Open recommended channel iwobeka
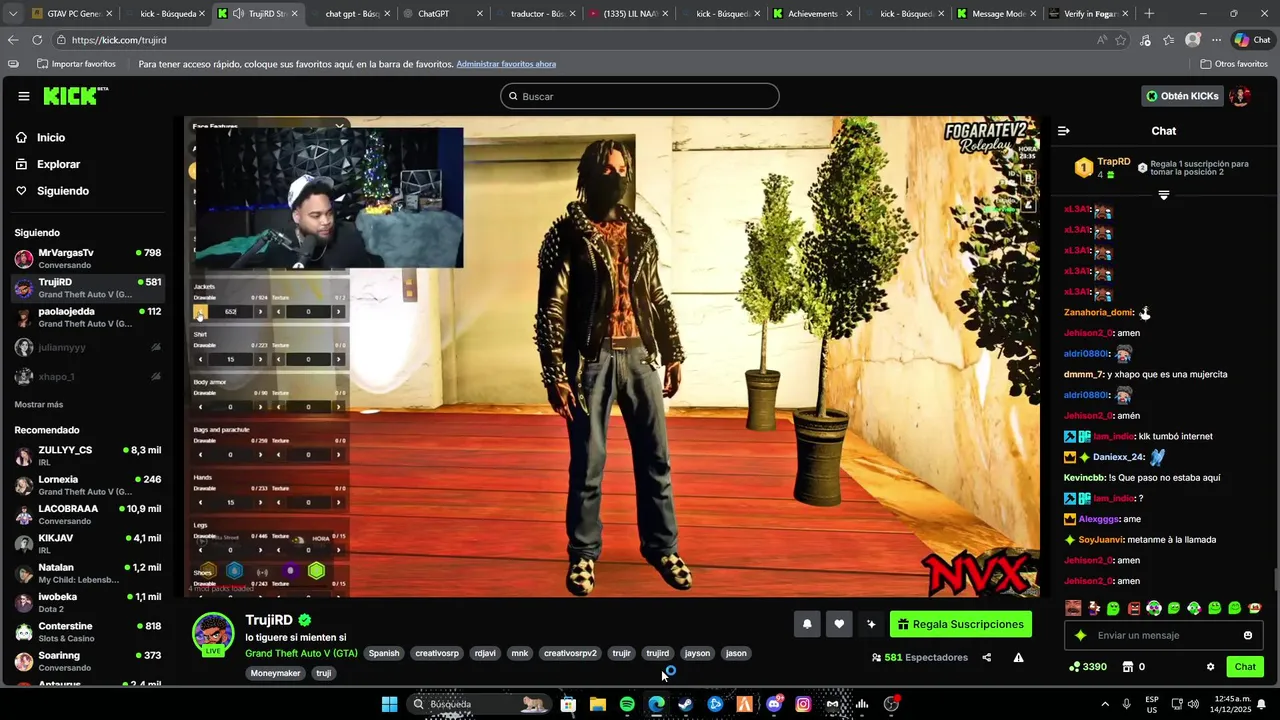1280x720 pixels. (x=87, y=602)
